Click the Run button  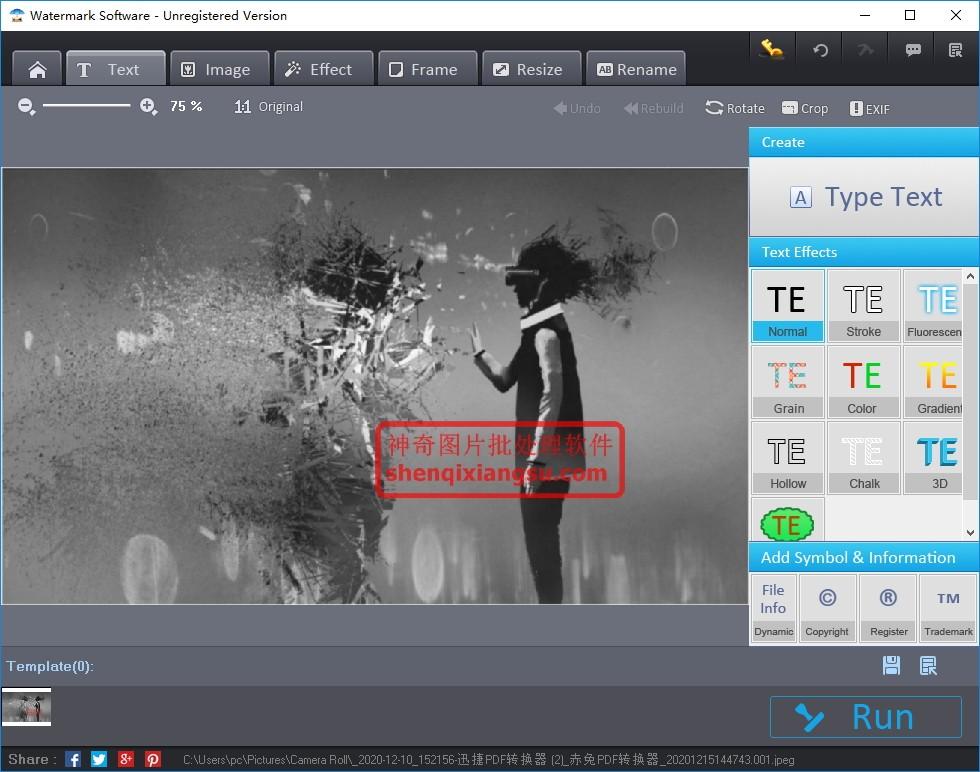[x=866, y=717]
